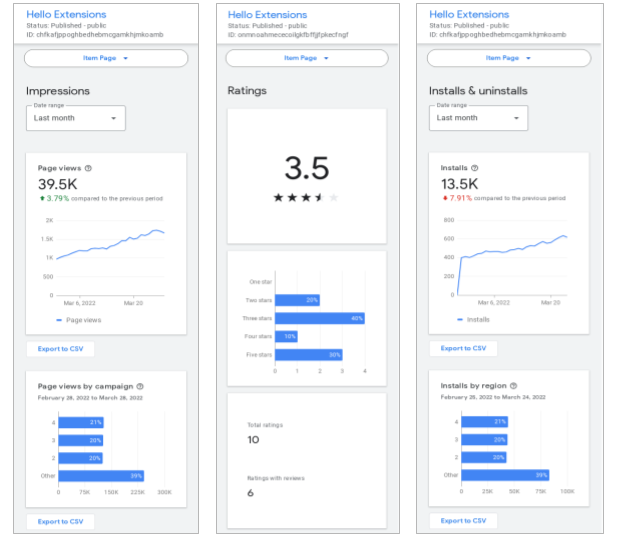
Task: Click the empty fifth rating star
Action: [334, 198]
